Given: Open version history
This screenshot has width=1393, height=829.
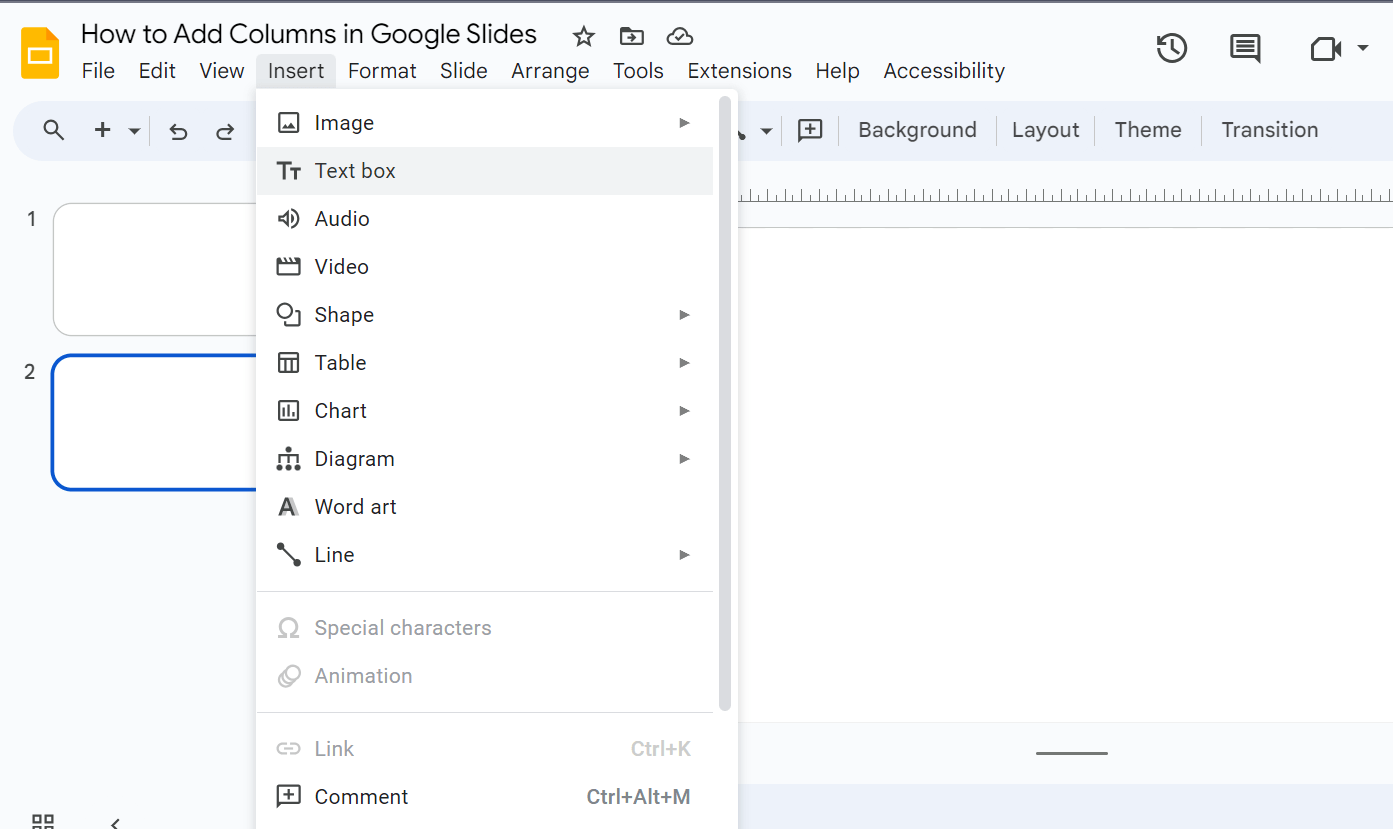Looking at the screenshot, I should [x=1171, y=47].
